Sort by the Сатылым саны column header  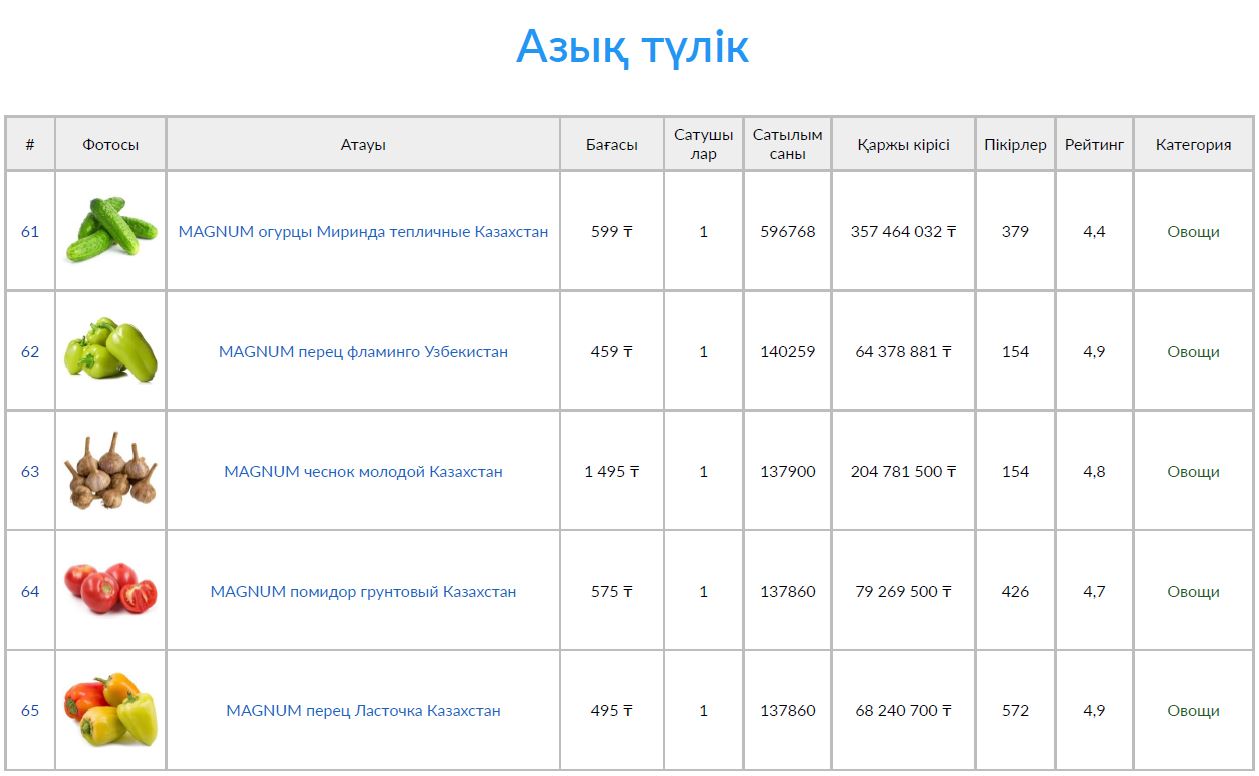(787, 144)
